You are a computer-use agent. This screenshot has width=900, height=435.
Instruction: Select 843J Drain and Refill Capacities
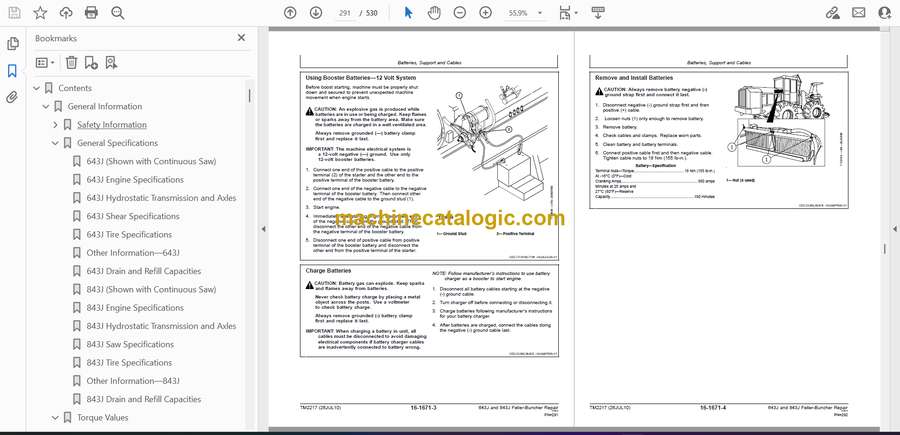[143, 399]
